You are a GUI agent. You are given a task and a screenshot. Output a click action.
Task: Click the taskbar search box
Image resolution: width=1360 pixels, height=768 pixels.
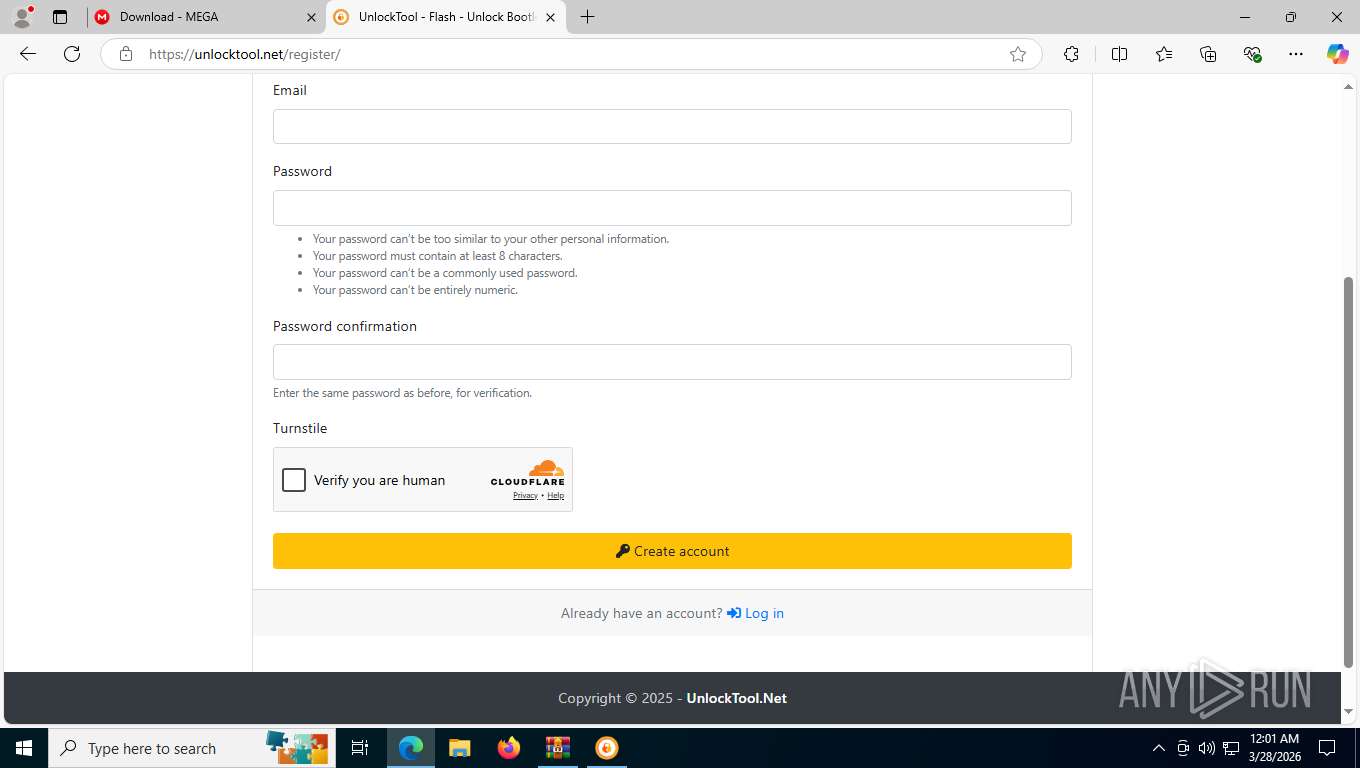coord(192,748)
